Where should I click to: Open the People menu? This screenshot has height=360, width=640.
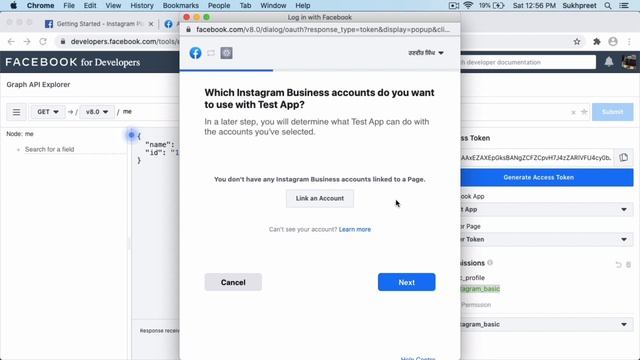click(219, 5)
